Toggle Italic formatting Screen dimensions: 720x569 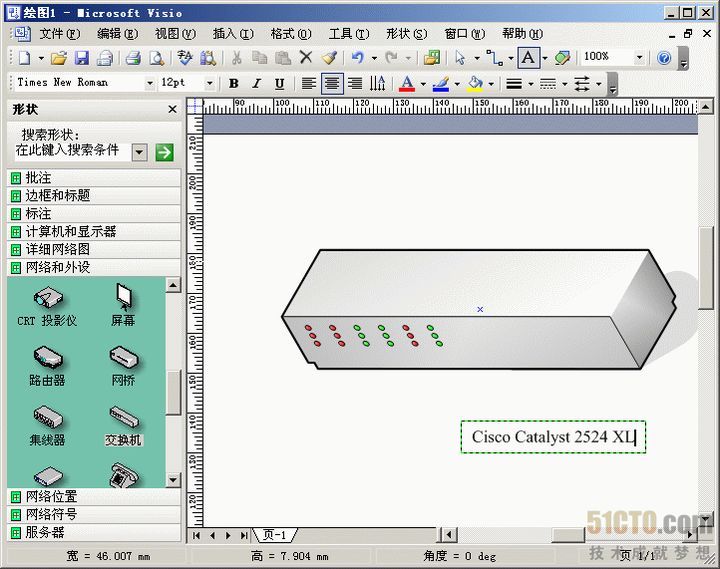[x=257, y=84]
